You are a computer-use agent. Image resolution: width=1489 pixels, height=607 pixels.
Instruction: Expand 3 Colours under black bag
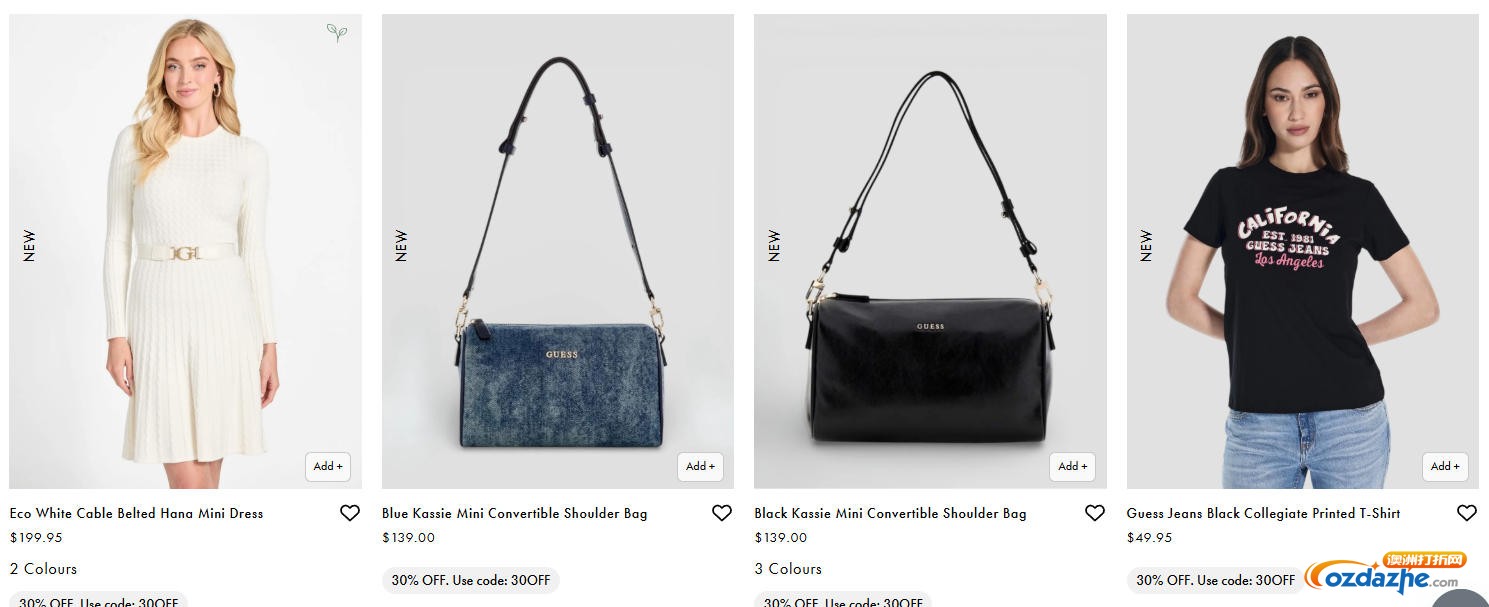[788, 569]
